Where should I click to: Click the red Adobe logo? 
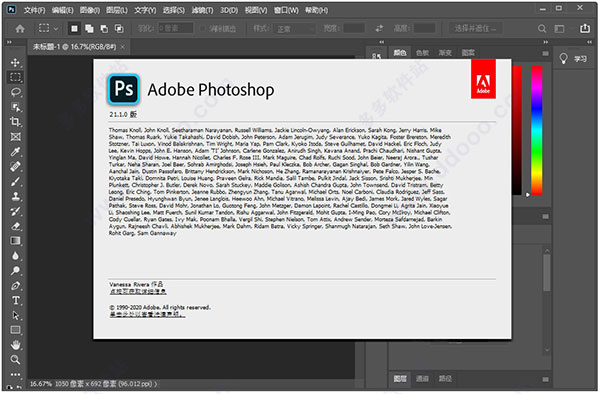483,79
